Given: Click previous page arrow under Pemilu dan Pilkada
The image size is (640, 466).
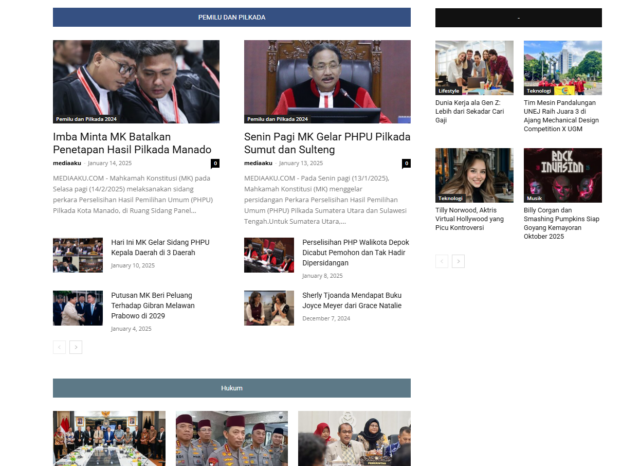Looking at the screenshot, I should coord(59,347).
